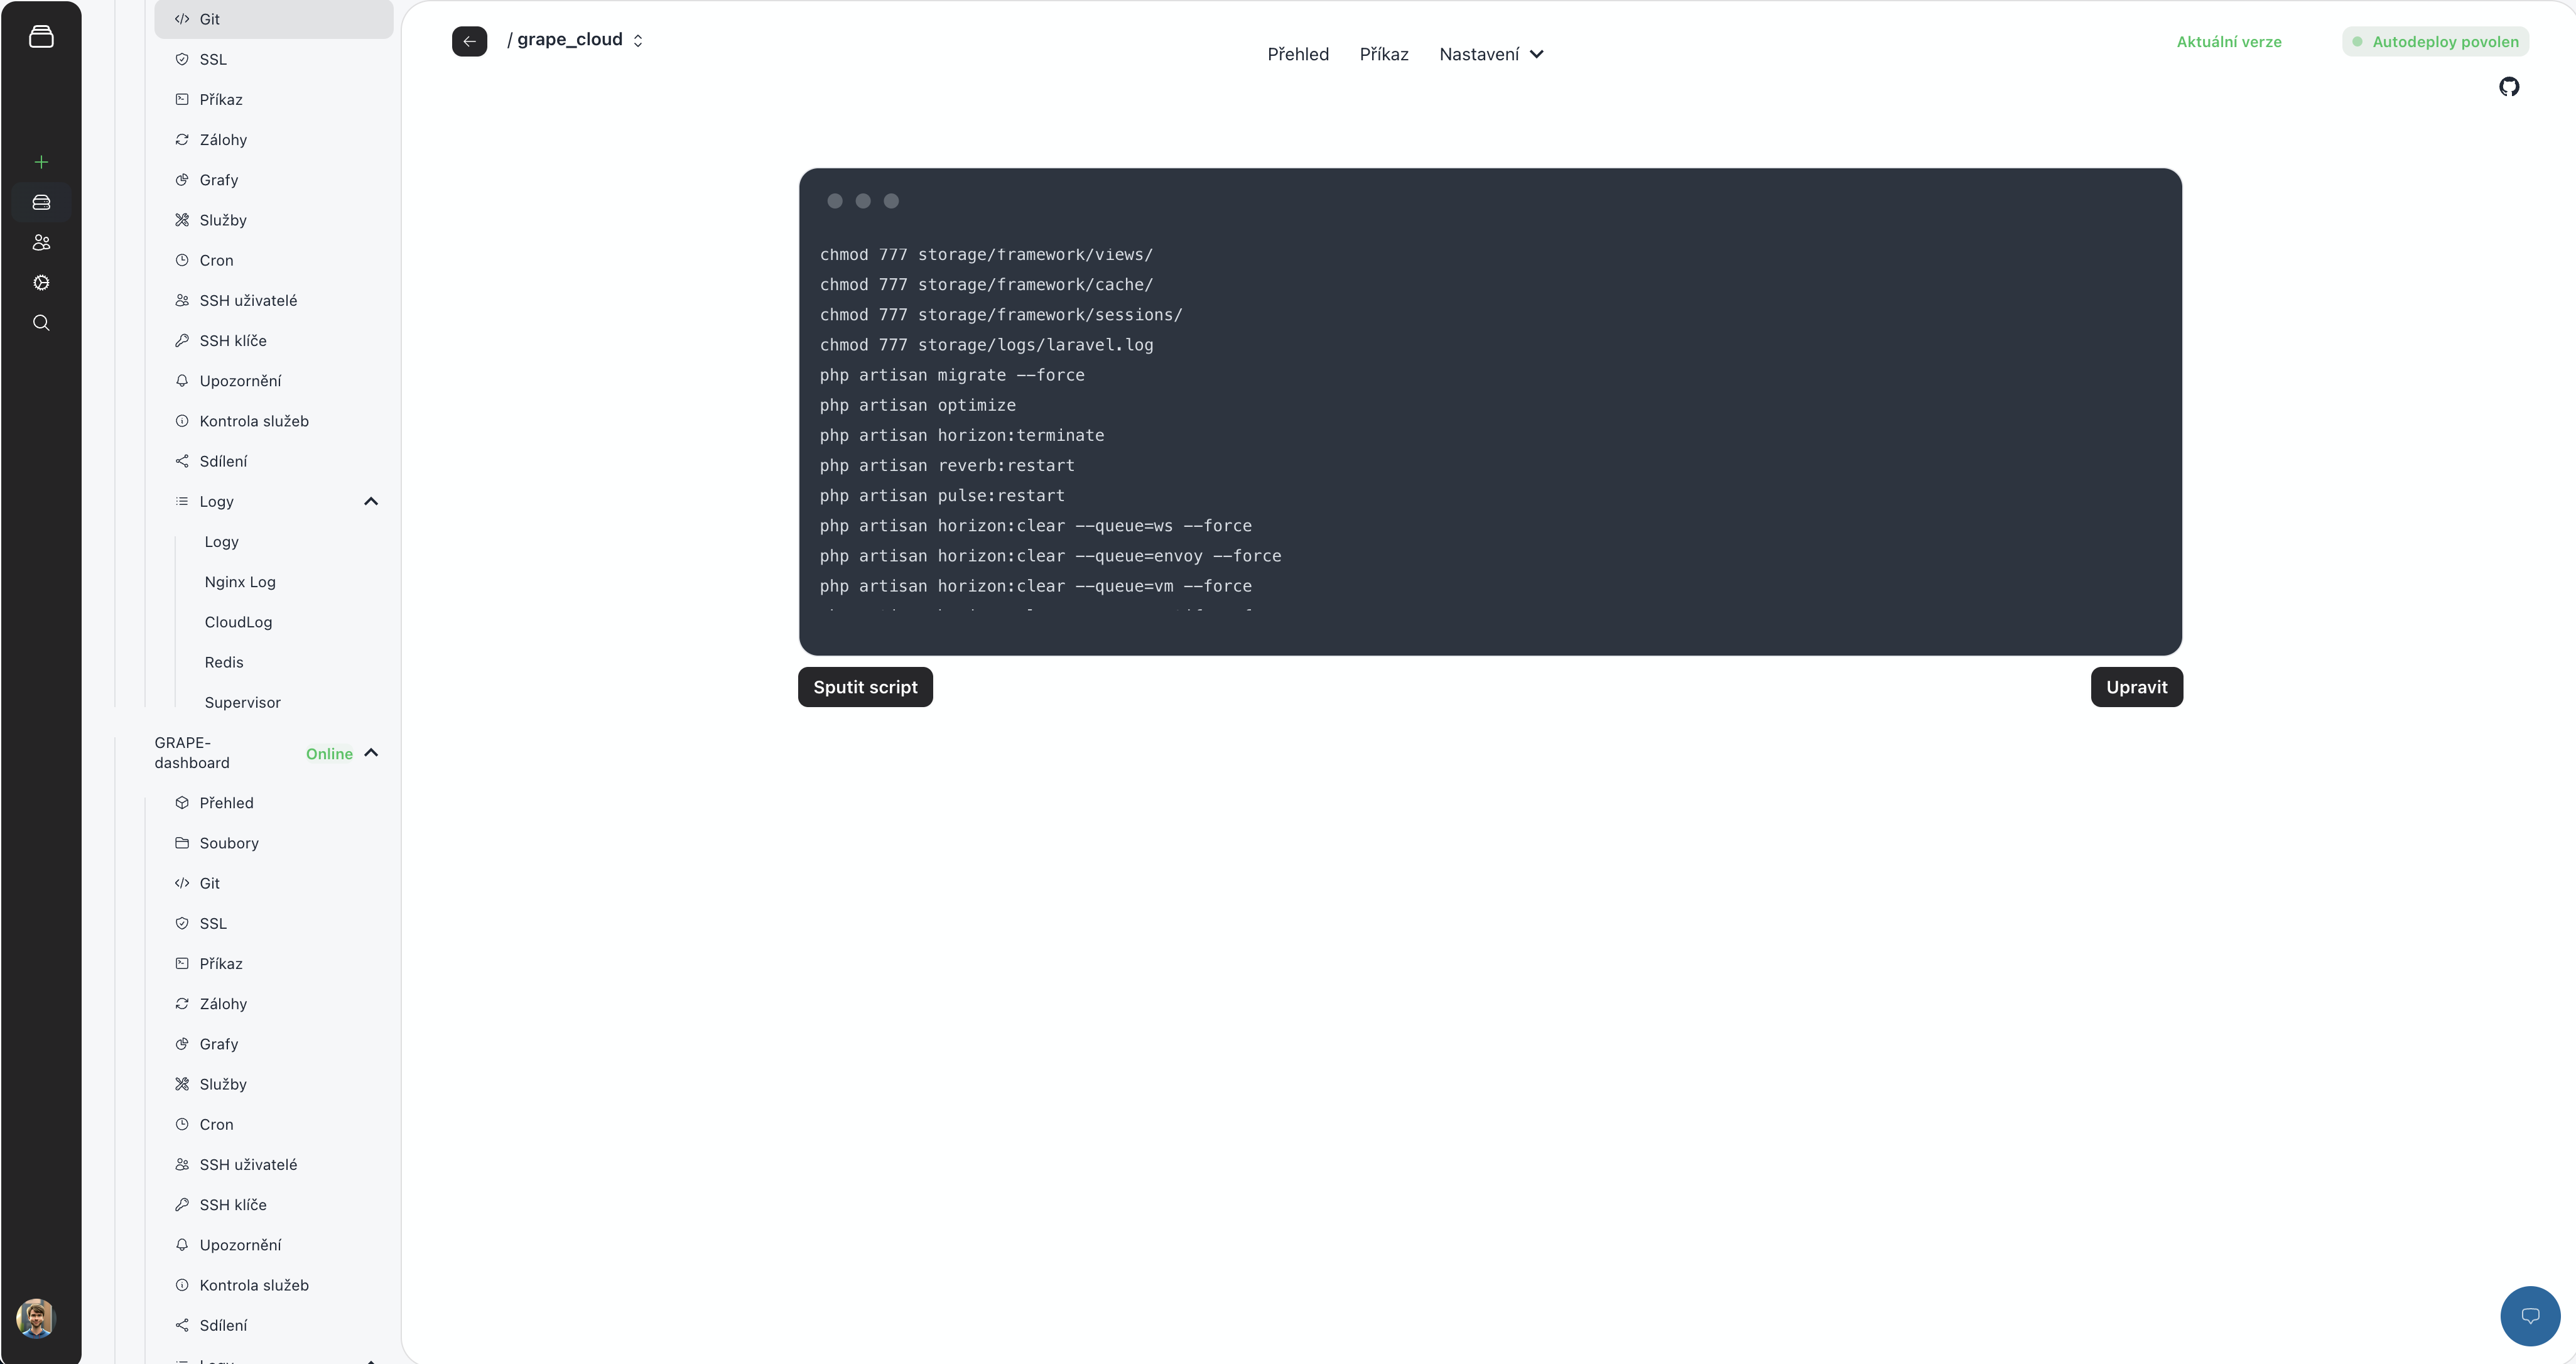Click the Upravit button
The width and height of the screenshot is (2576, 1364).
tap(2136, 687)
